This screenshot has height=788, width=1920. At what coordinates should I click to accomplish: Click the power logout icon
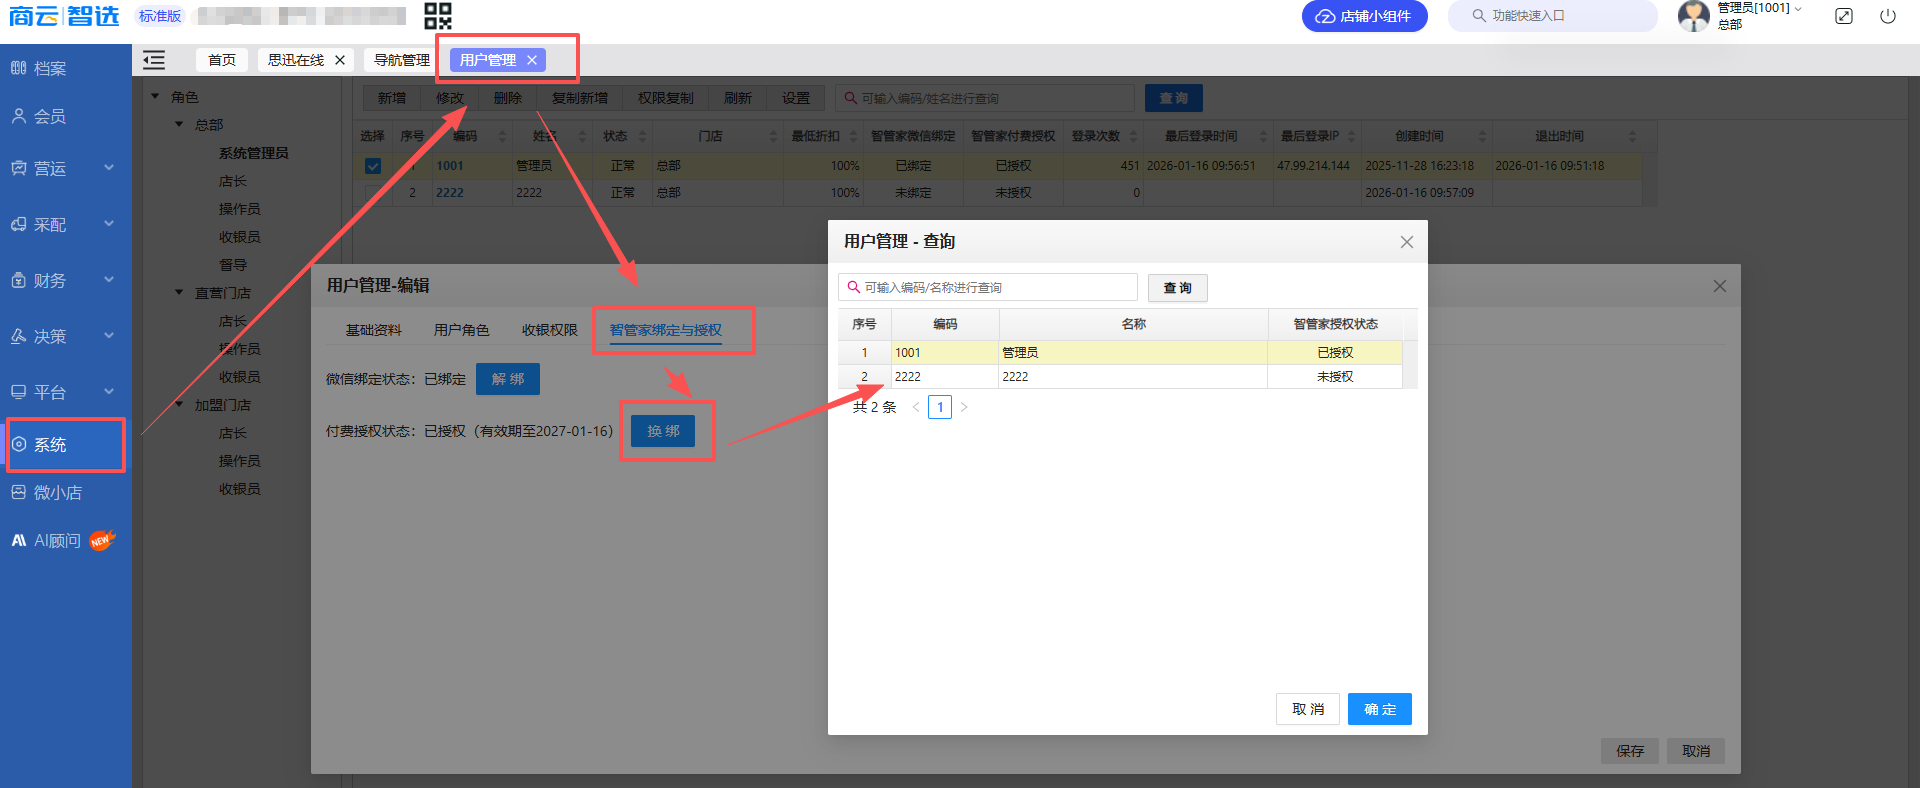coord(1888,16)
